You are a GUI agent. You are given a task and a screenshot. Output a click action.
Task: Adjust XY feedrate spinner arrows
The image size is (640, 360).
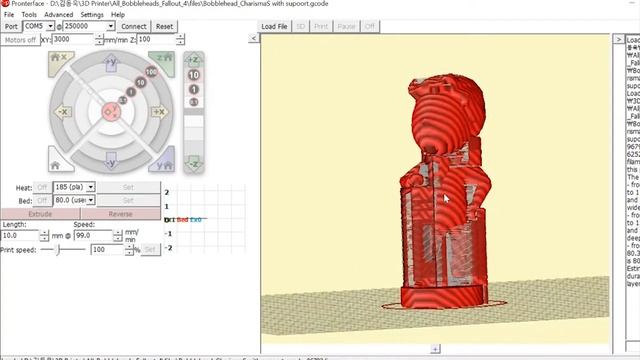click(x=99, y=40)
